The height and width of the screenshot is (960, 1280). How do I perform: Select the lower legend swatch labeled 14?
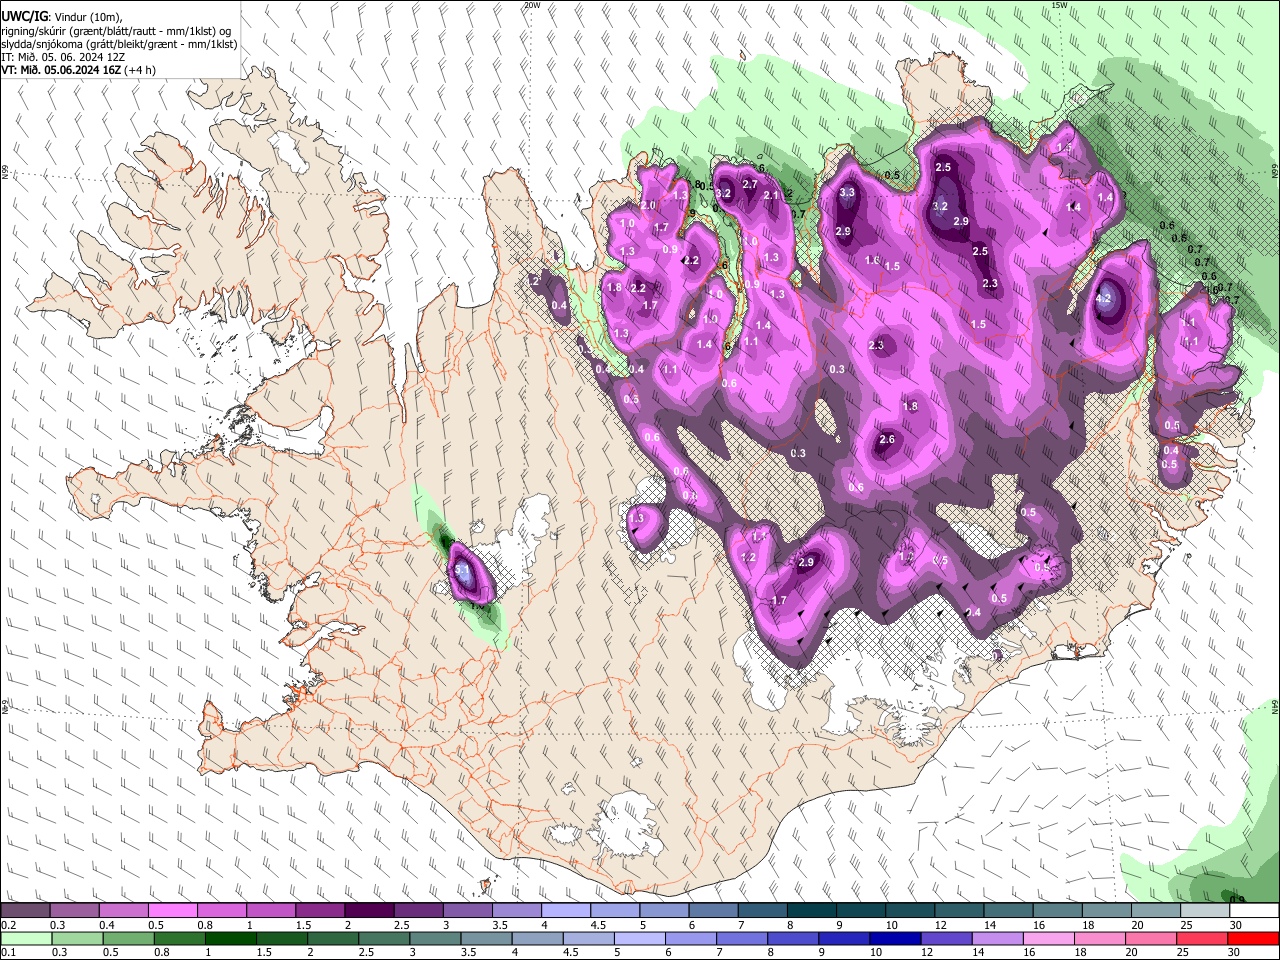(998, 938)
